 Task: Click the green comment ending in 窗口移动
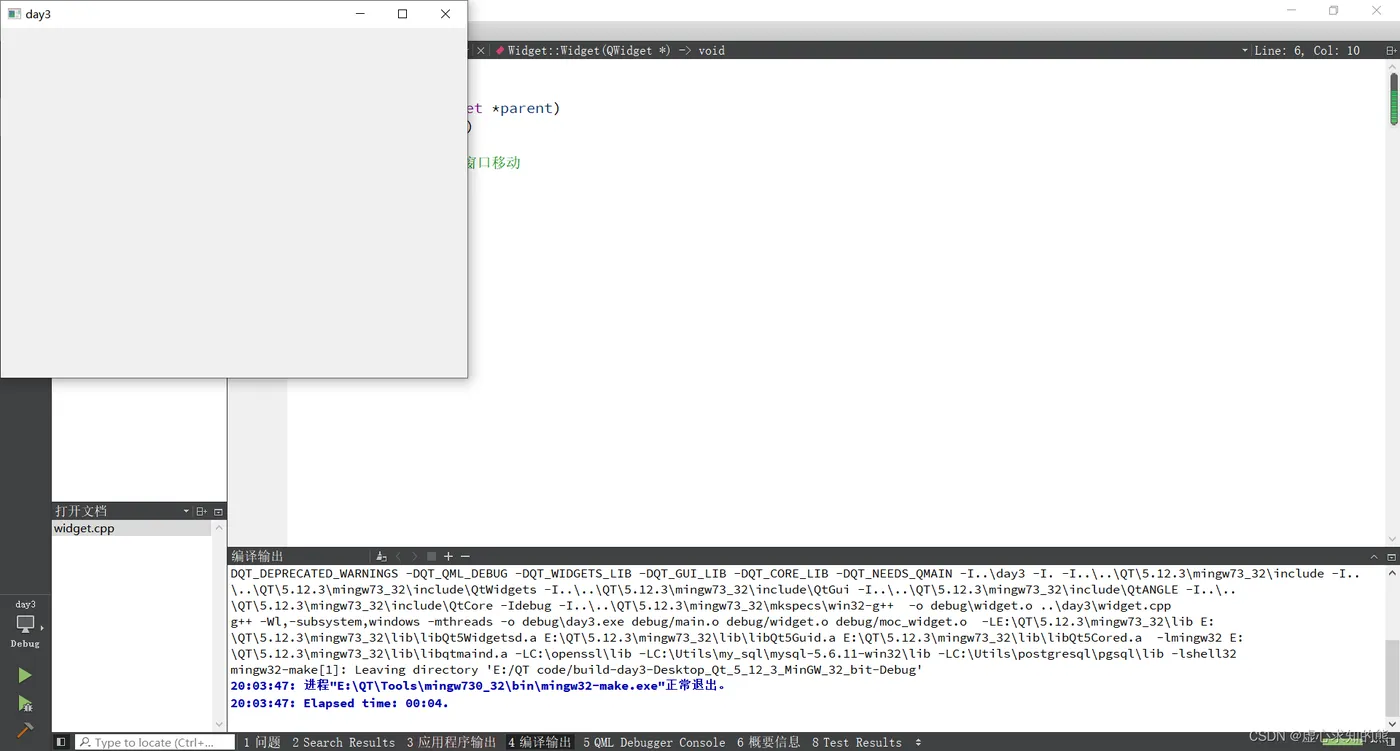494,162
